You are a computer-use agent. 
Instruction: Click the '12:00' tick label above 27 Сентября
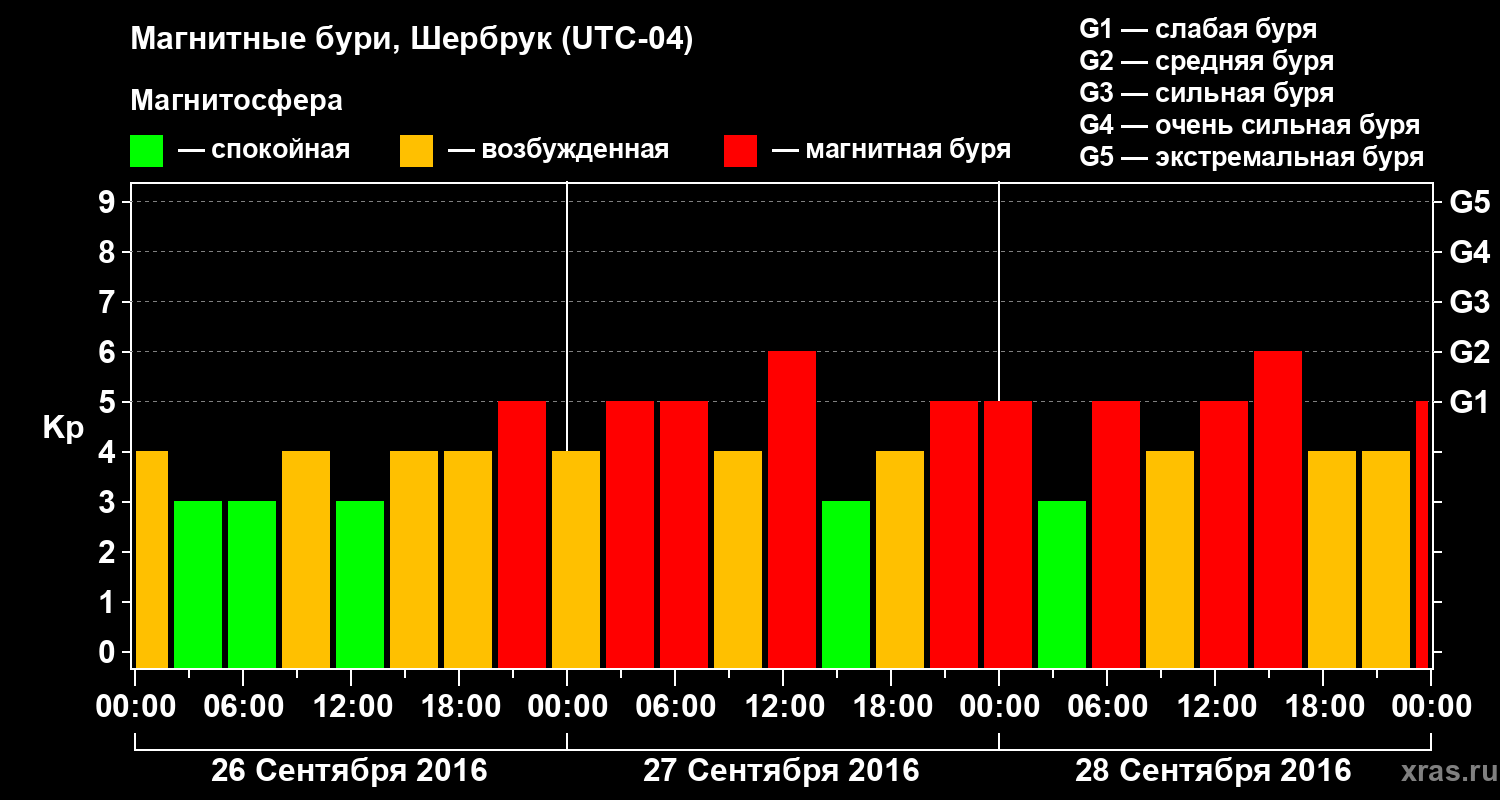[x=783, y=706]
